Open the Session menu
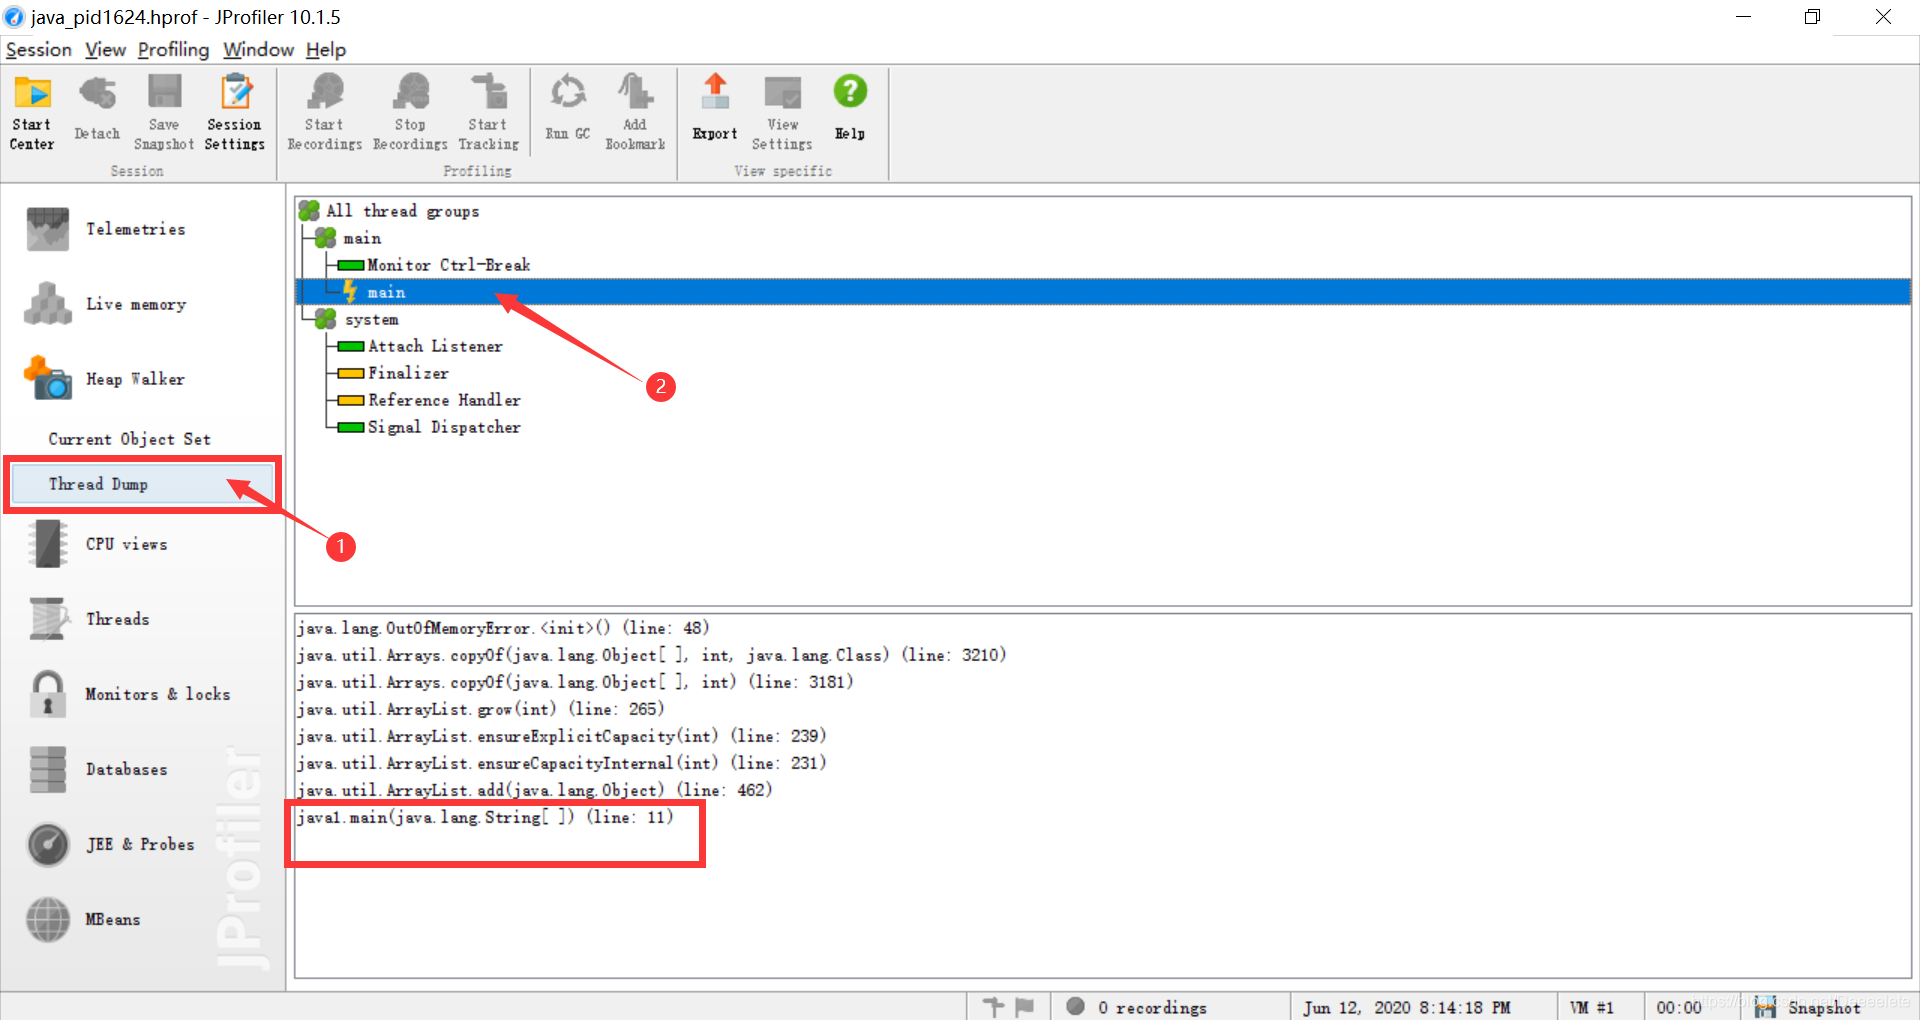Image resolution: width=1920 pixels, height=1020 pixels. (x=39, y=49)
